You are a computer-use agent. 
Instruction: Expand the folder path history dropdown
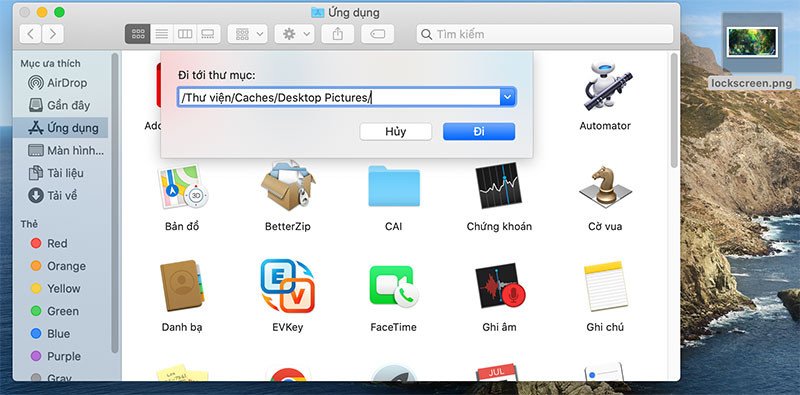click(x=508, y=97)
